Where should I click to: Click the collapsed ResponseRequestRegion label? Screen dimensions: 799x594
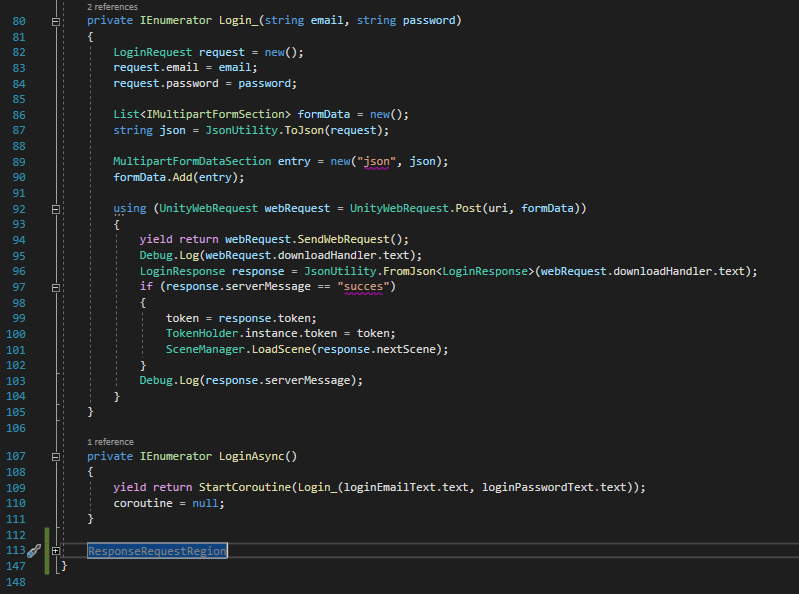157,551
